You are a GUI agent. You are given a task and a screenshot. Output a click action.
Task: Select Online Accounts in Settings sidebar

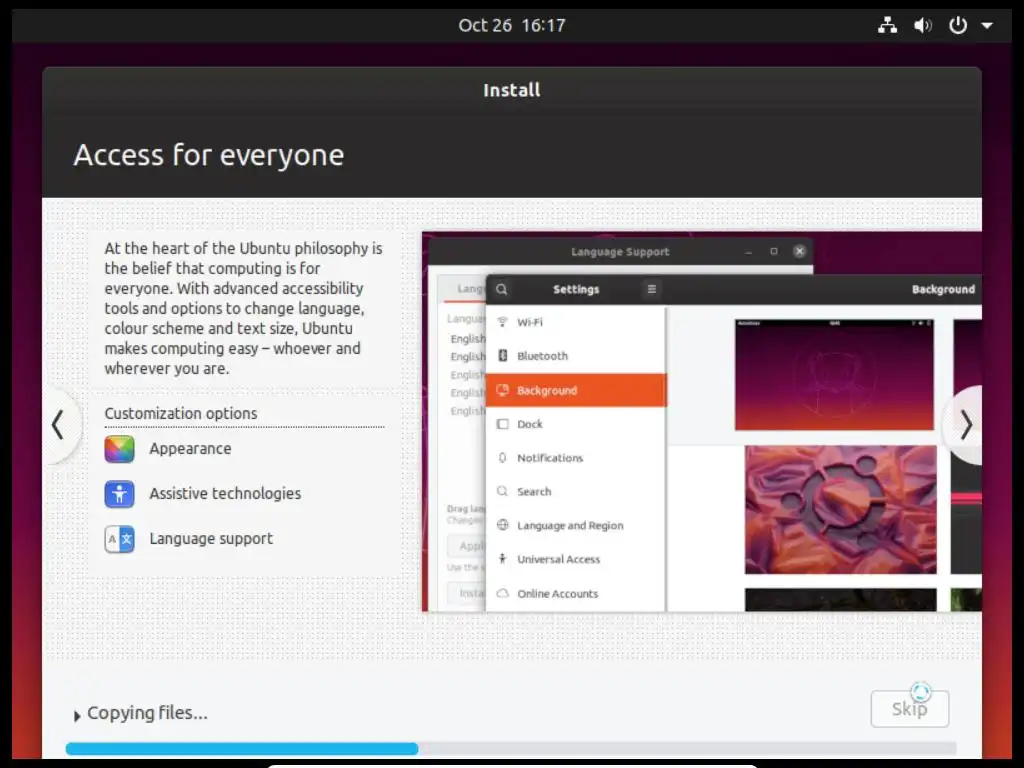pyautogui.click(x=576, y=594)
